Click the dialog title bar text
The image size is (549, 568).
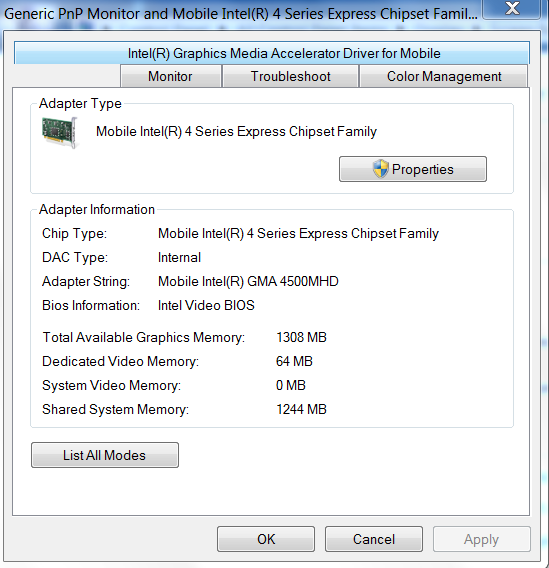(241, 14)
